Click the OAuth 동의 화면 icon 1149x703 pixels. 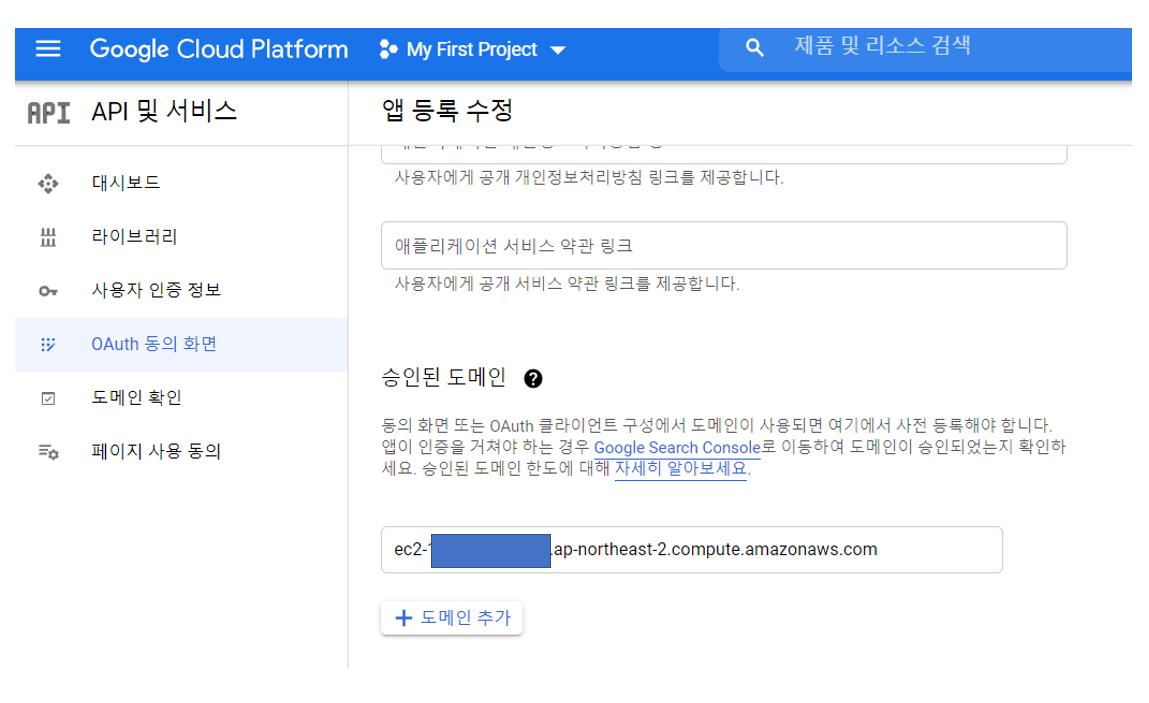48,345
